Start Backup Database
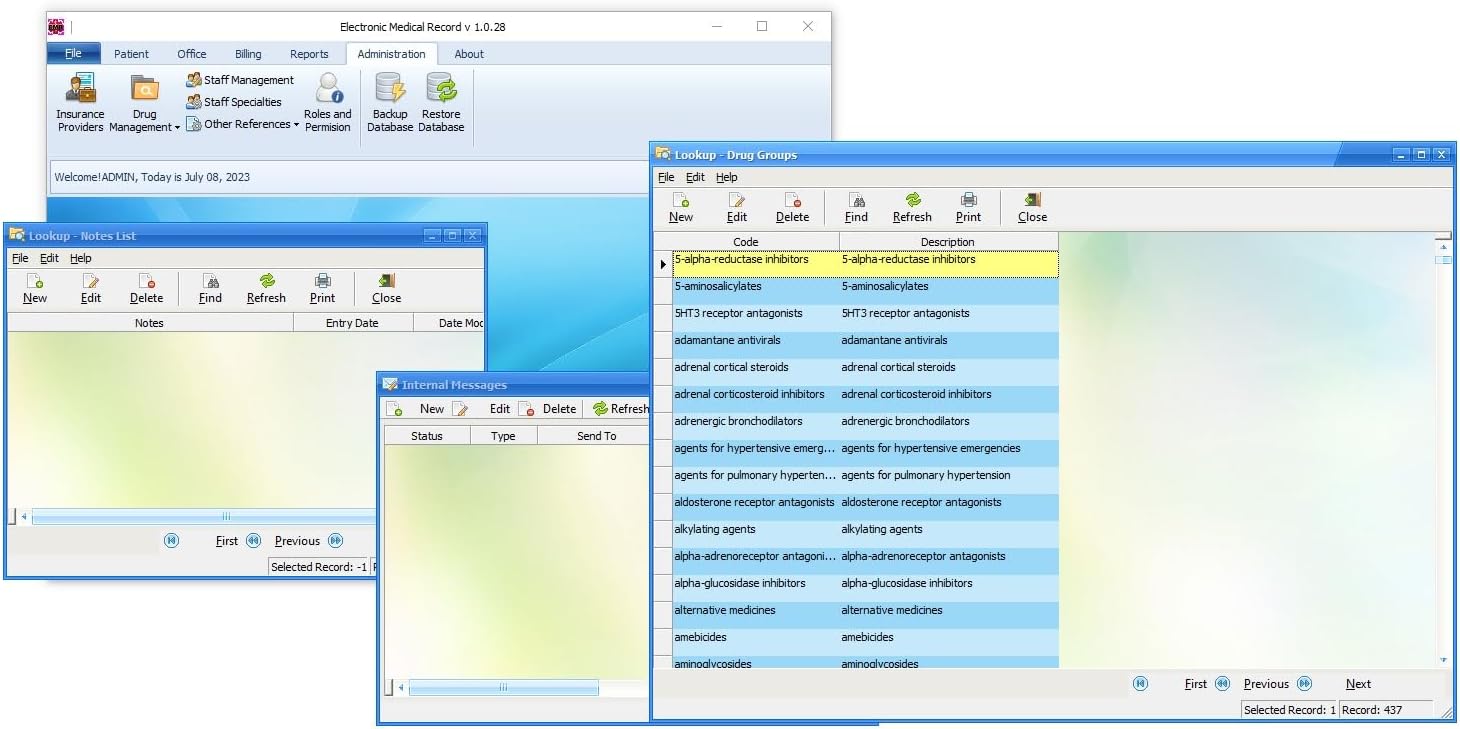Image resolution: width=1460 pixels, height=729 pixels. tap(390, 100)
